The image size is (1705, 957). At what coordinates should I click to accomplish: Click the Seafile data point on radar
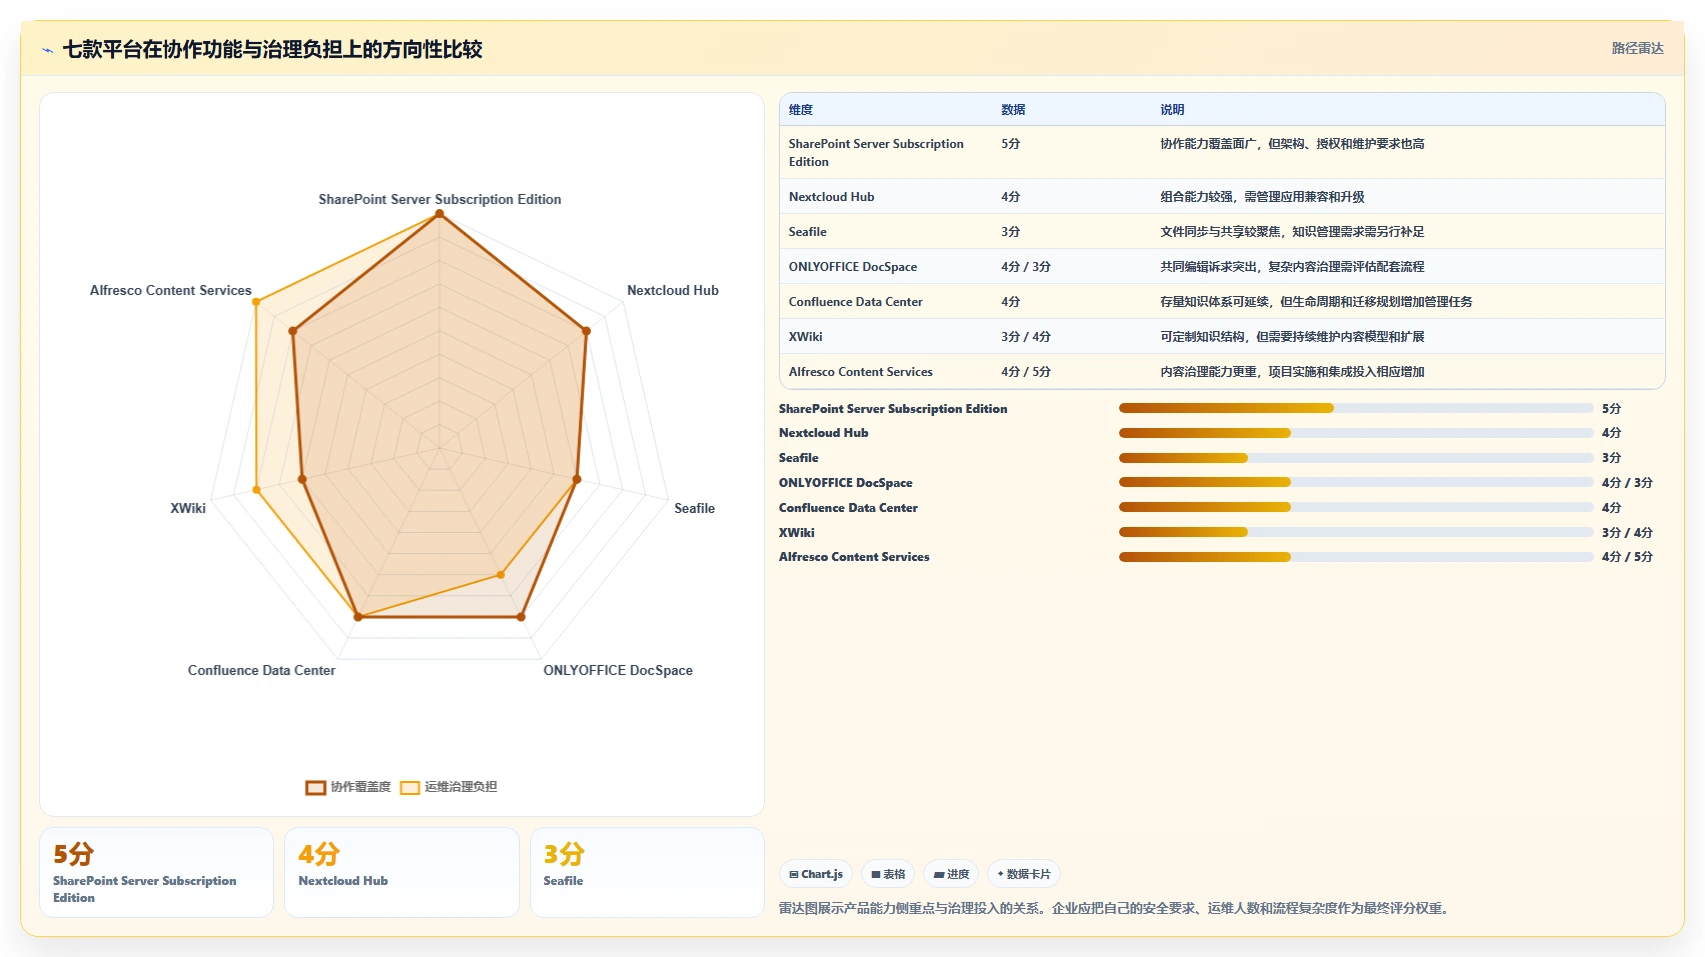point(576,480)
